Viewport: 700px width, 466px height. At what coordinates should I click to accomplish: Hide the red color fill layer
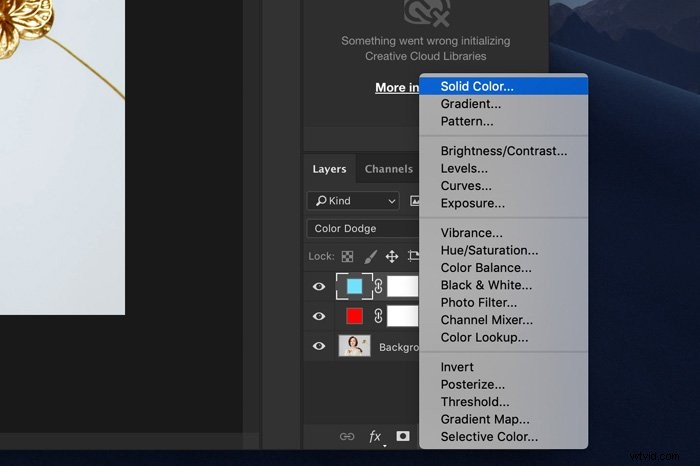point(319,316)
